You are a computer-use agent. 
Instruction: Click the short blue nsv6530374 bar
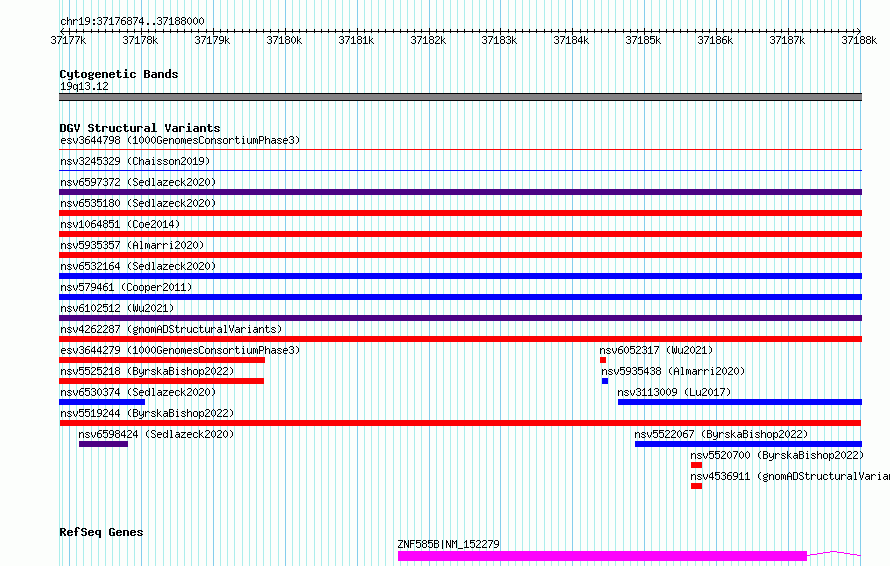pos(102,402)
